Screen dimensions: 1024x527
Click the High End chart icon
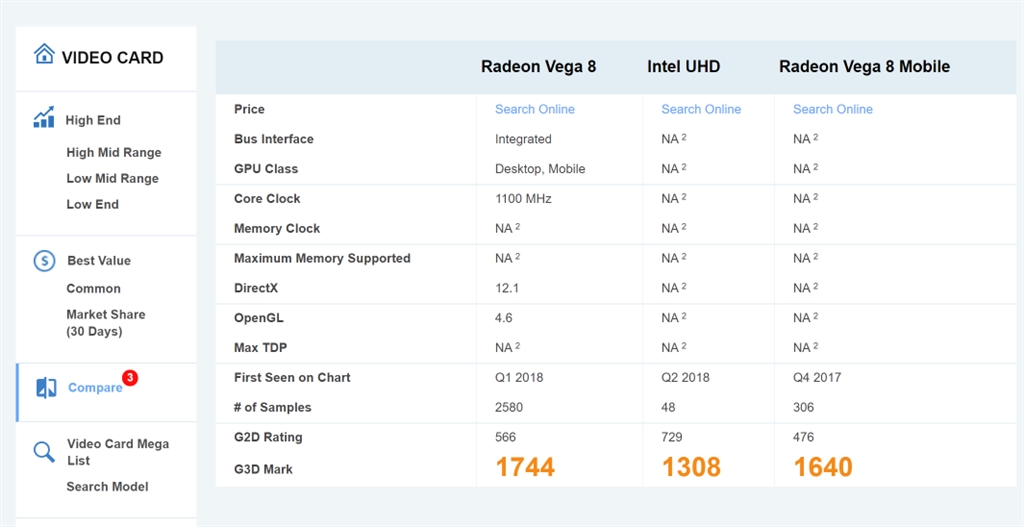coord(44,119)
